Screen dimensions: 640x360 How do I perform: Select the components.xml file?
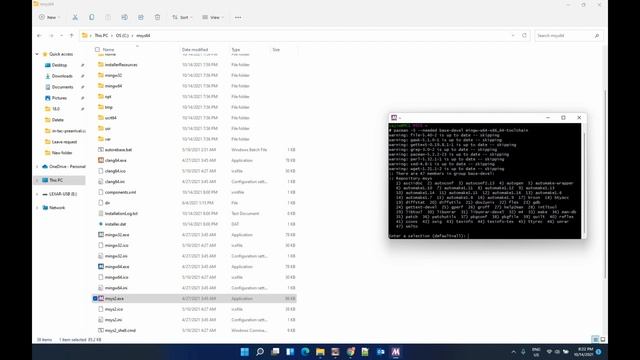(120, 192)
